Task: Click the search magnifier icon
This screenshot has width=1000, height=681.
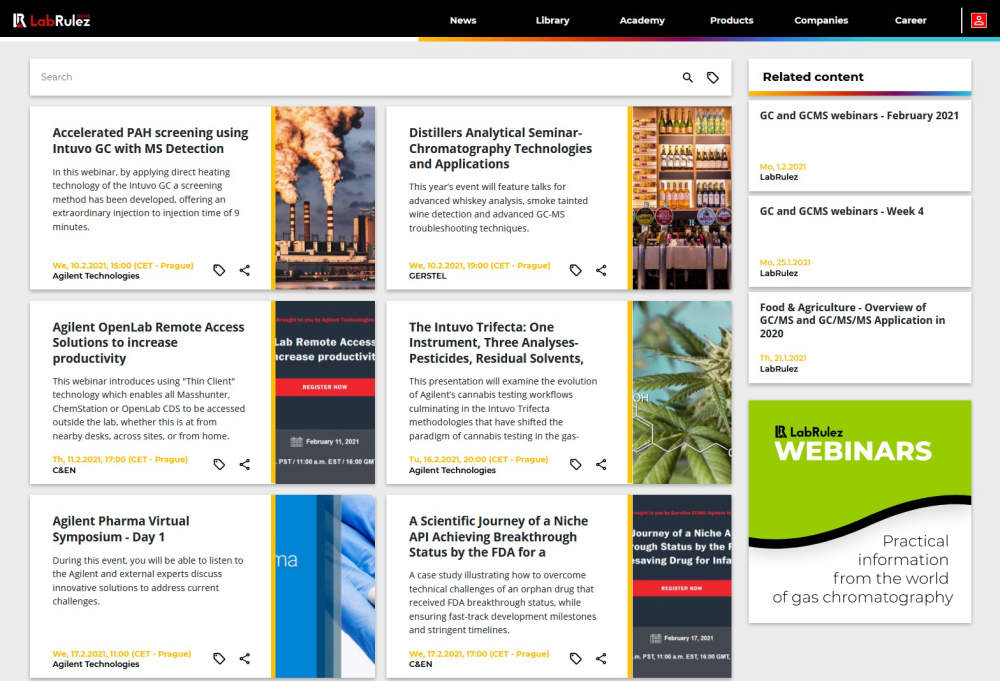Action: pyautogui.click(x=688, y=77)
